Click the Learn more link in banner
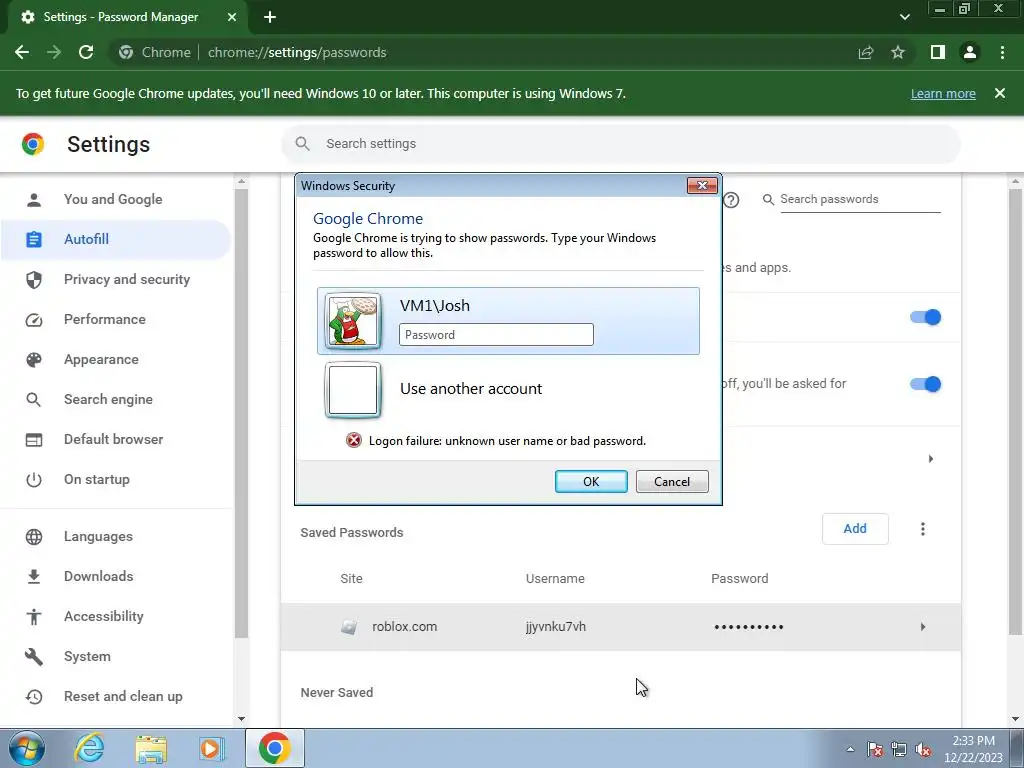Screen dimensions: 1024x768 pos(943,93)
